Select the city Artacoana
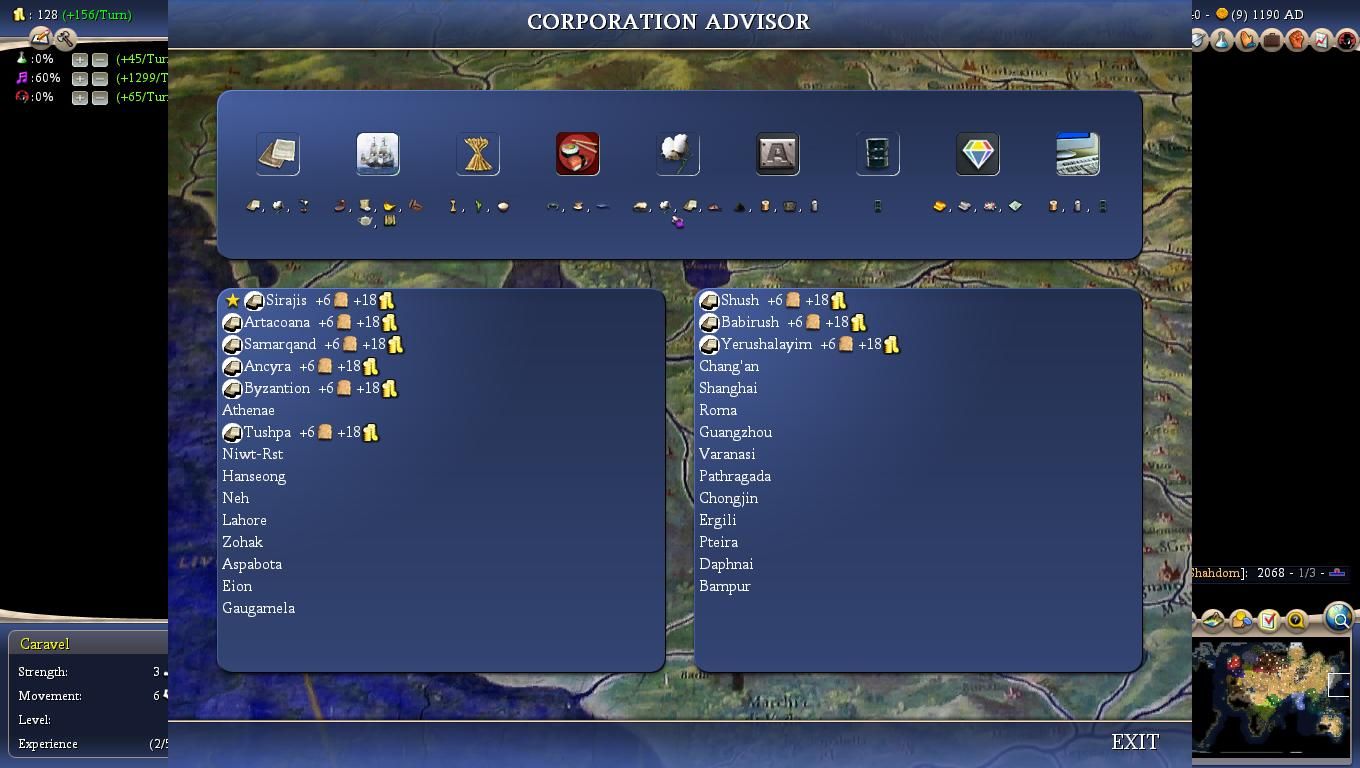 coord(277,322)
